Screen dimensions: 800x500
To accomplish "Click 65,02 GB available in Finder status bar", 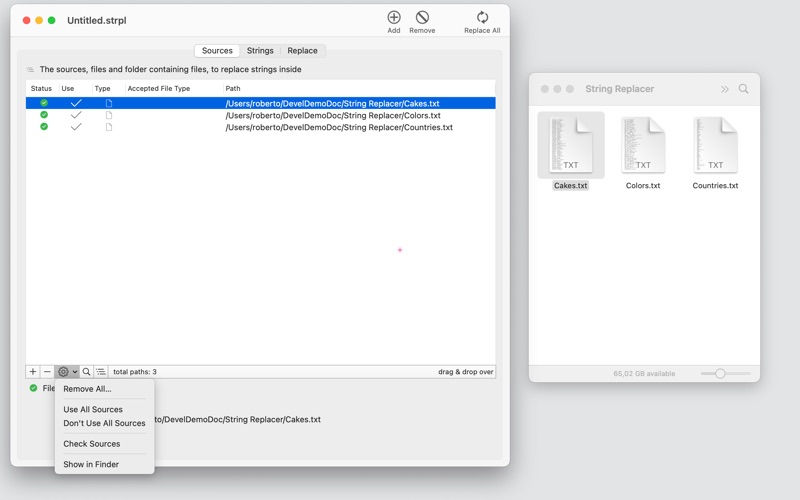I will click(x=644, y=373).
